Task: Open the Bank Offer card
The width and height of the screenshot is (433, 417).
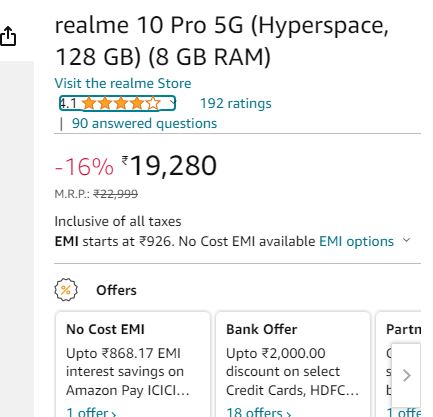Action: (x=293, y=364)
